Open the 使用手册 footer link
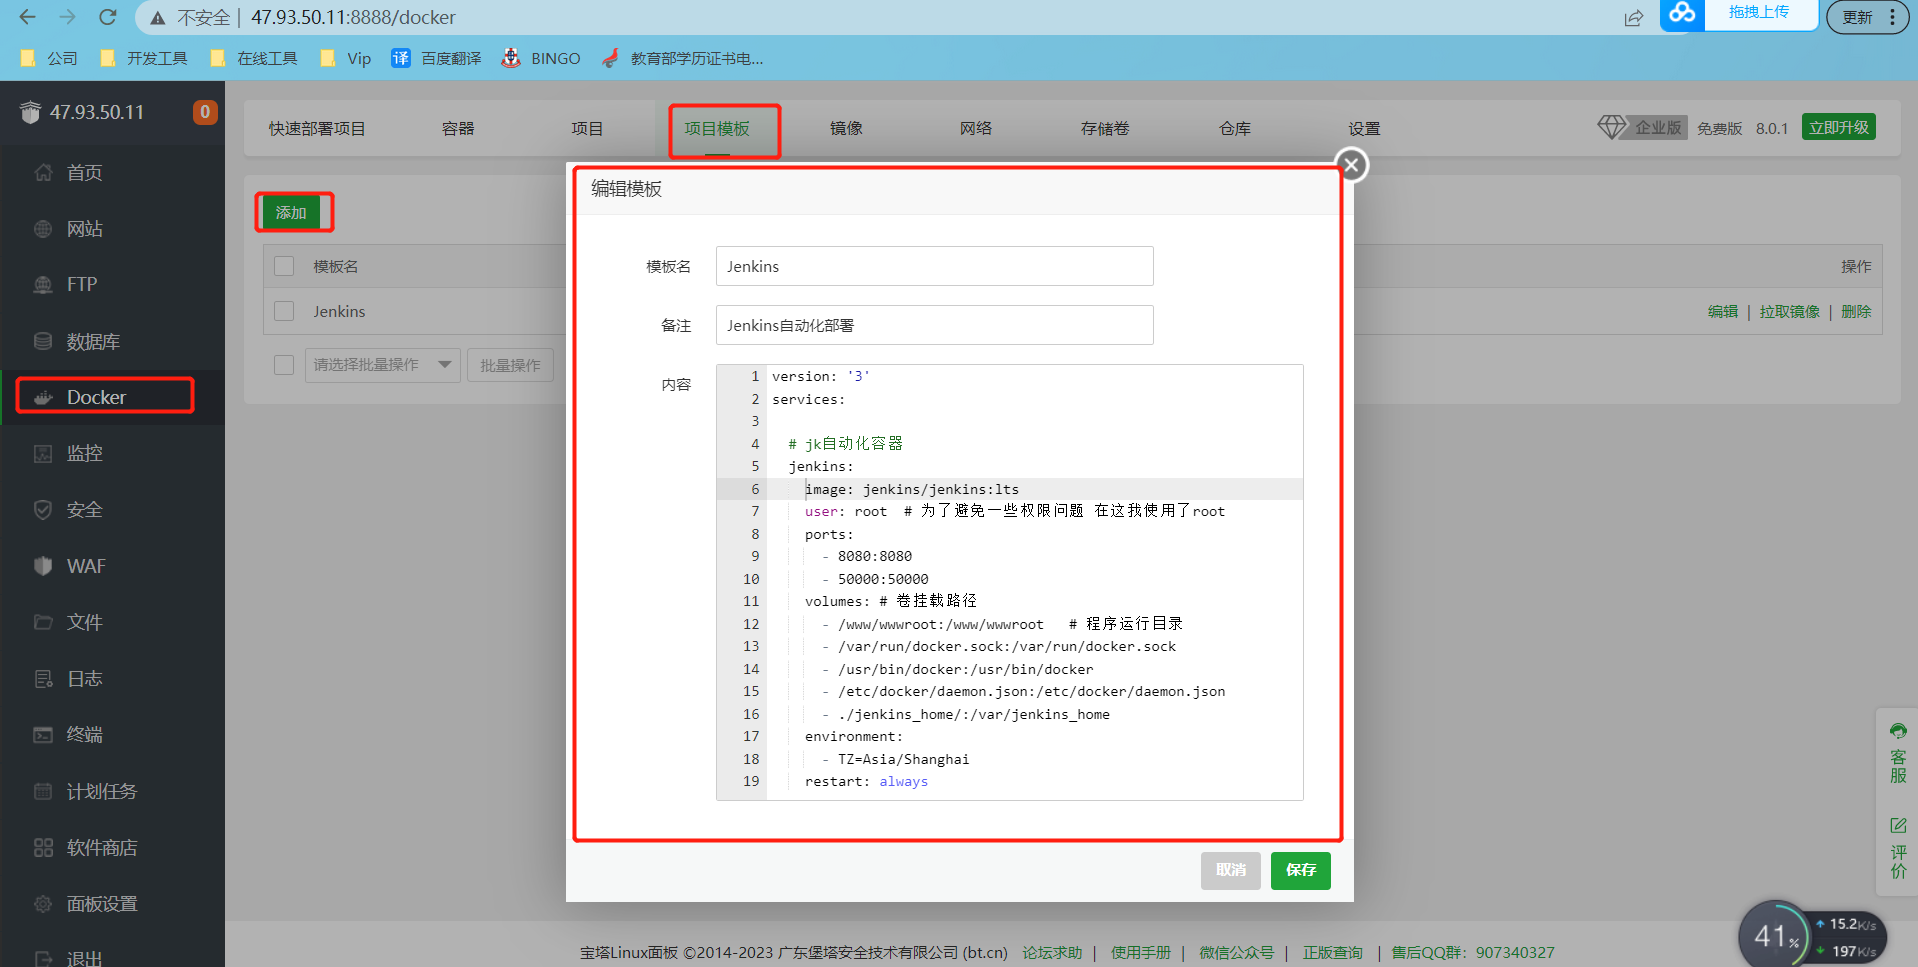1918x967 pixels. coord(1141,952)
